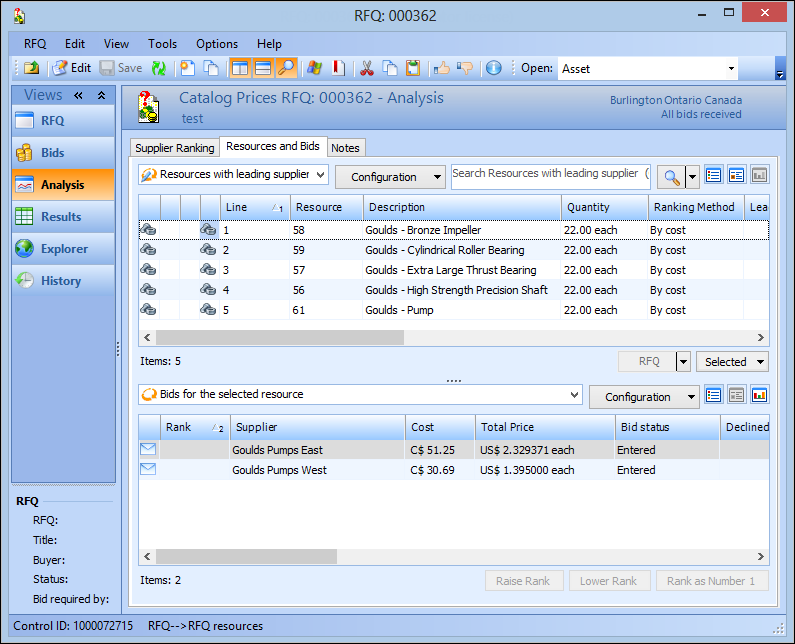Click the thumbs-up icon in toolbar
Image resolution: width=795 pixels, height=644 pixels.
[441, 68]
